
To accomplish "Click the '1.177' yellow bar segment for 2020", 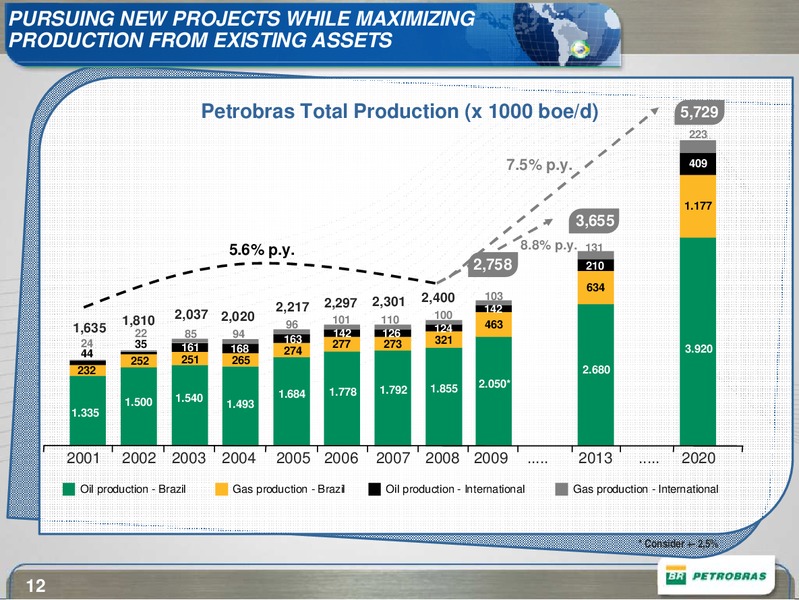I will click(698, 206).
